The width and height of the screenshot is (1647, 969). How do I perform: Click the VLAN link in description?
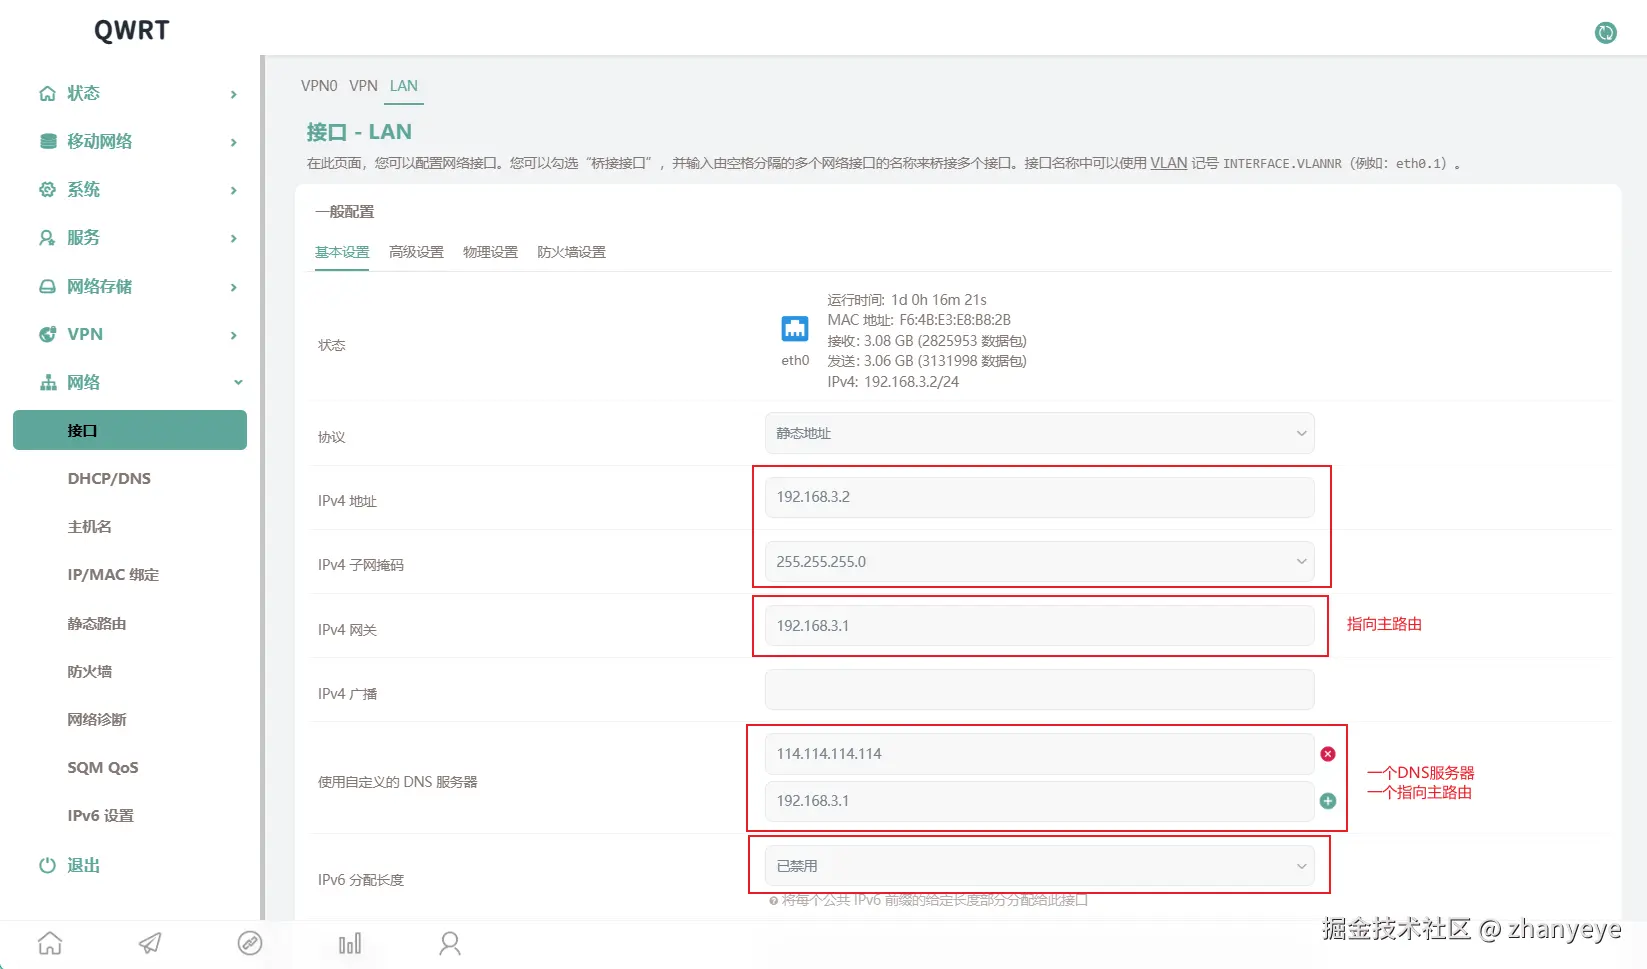coord(1168,163)
